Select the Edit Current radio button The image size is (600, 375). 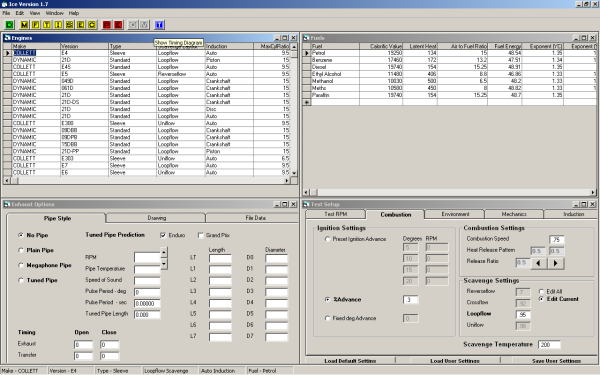(541, 299)
